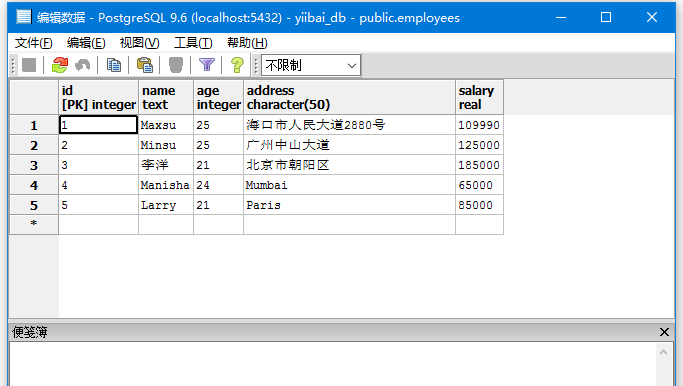Select row header 3

click(34, 165)
